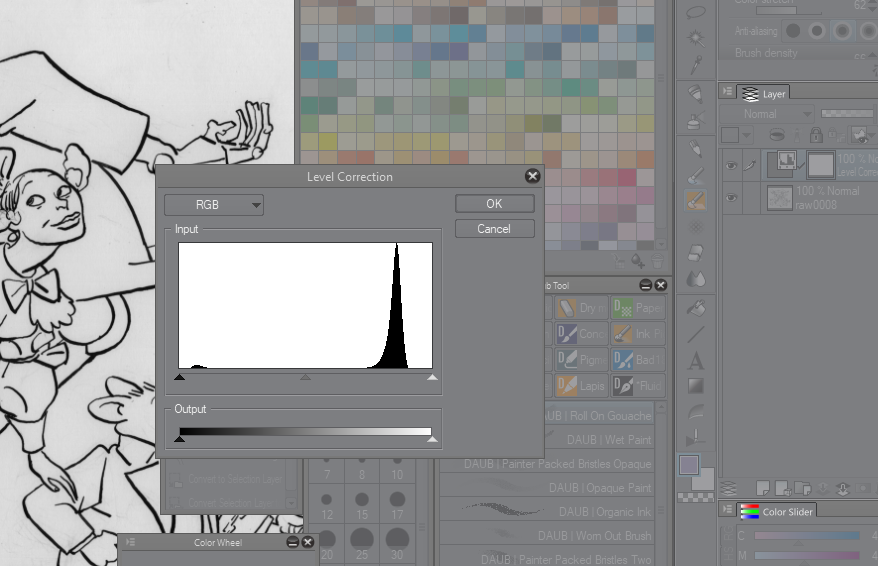Switch to the Layer tab
The width and height of the screenshot is (878, 566).
click(764, 93)
